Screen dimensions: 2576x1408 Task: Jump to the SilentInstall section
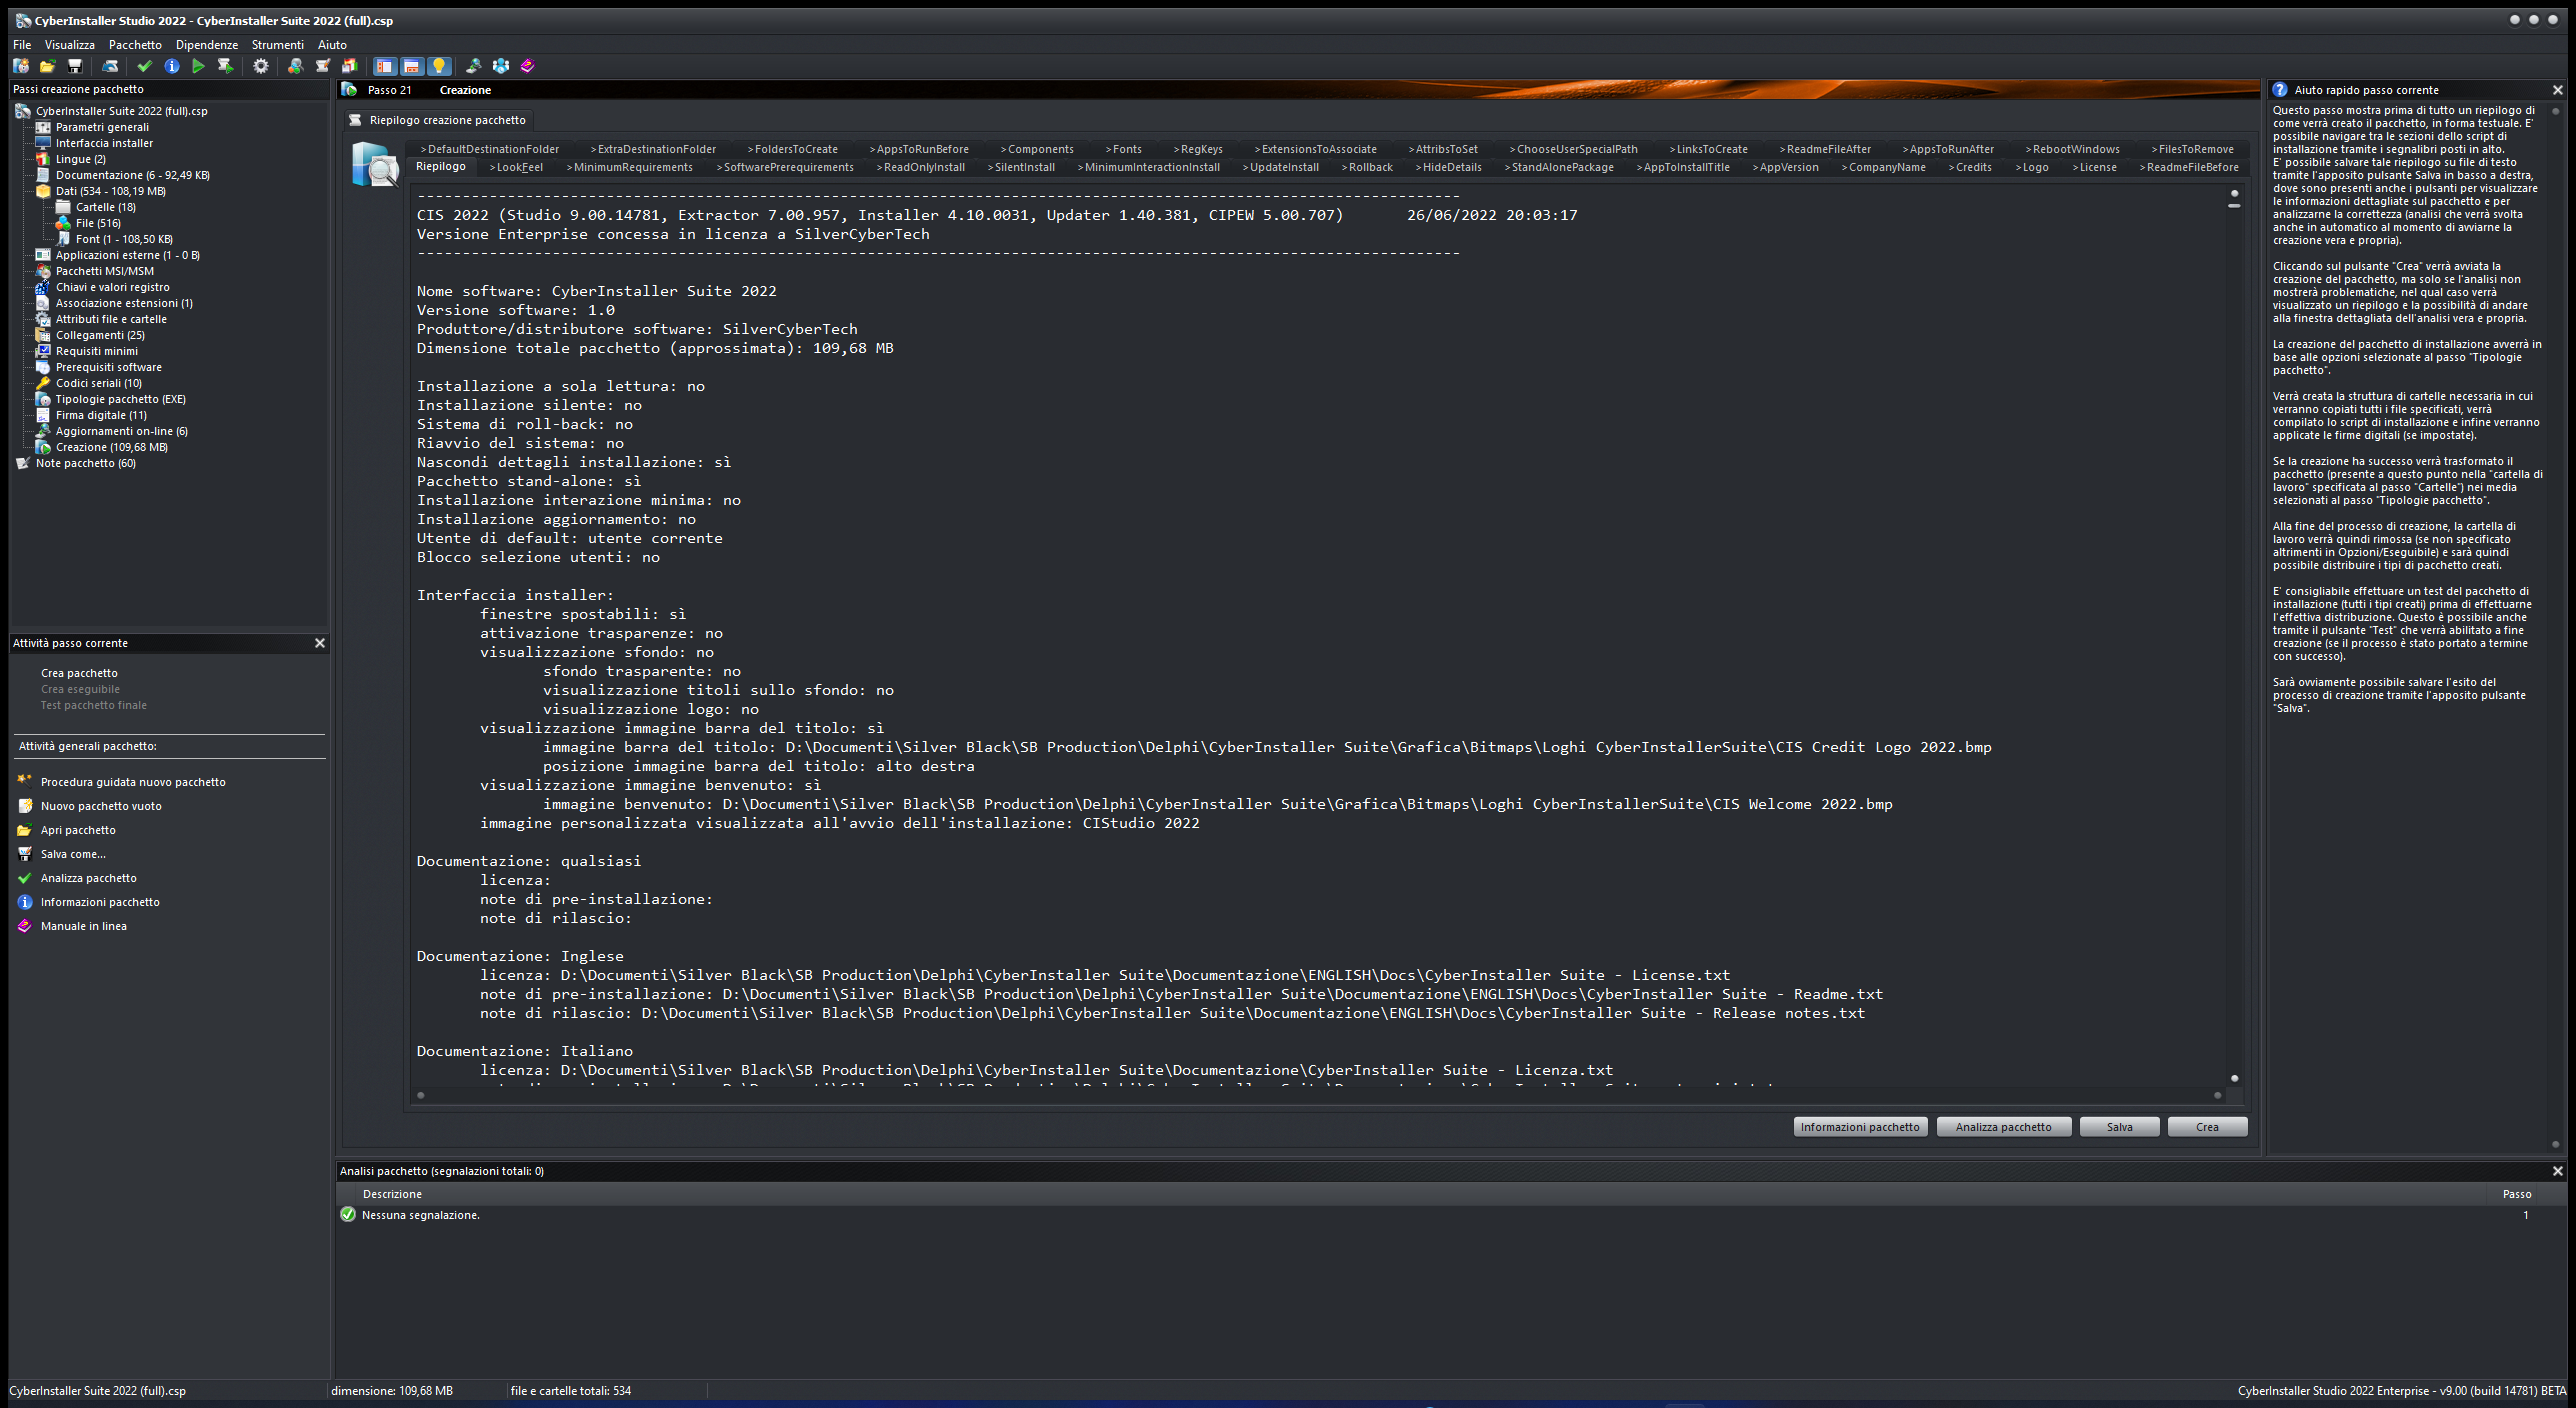(1021, 168)
